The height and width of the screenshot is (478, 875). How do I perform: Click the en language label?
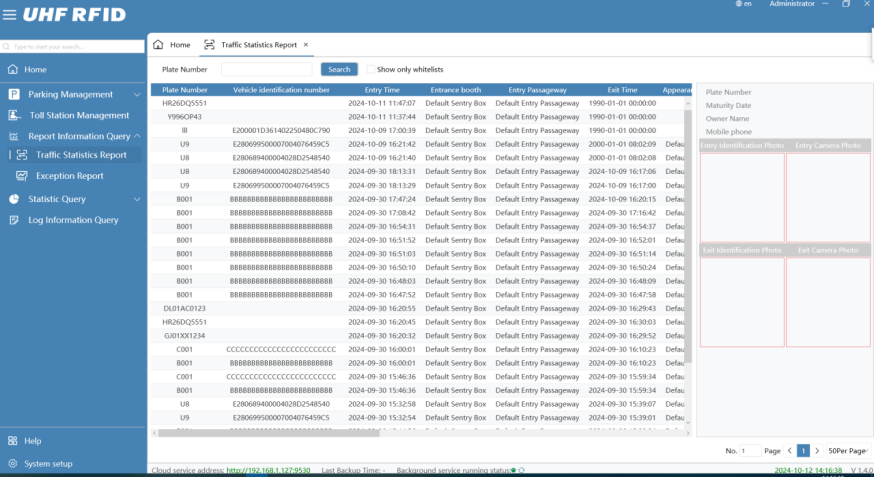748,4
